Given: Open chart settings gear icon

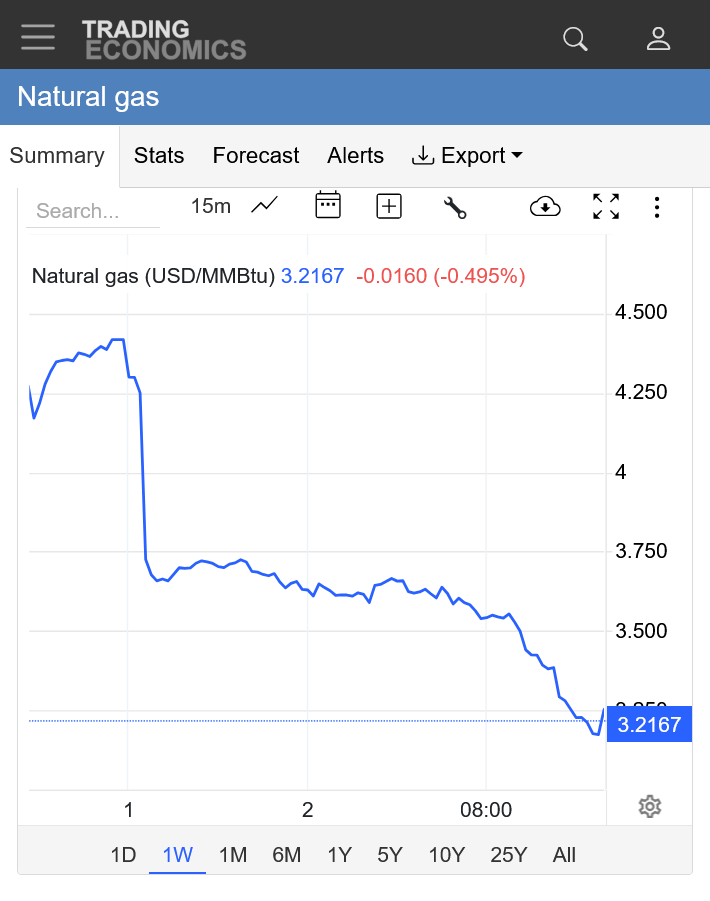Looking at the screenshot, I should tap(650, 806).
